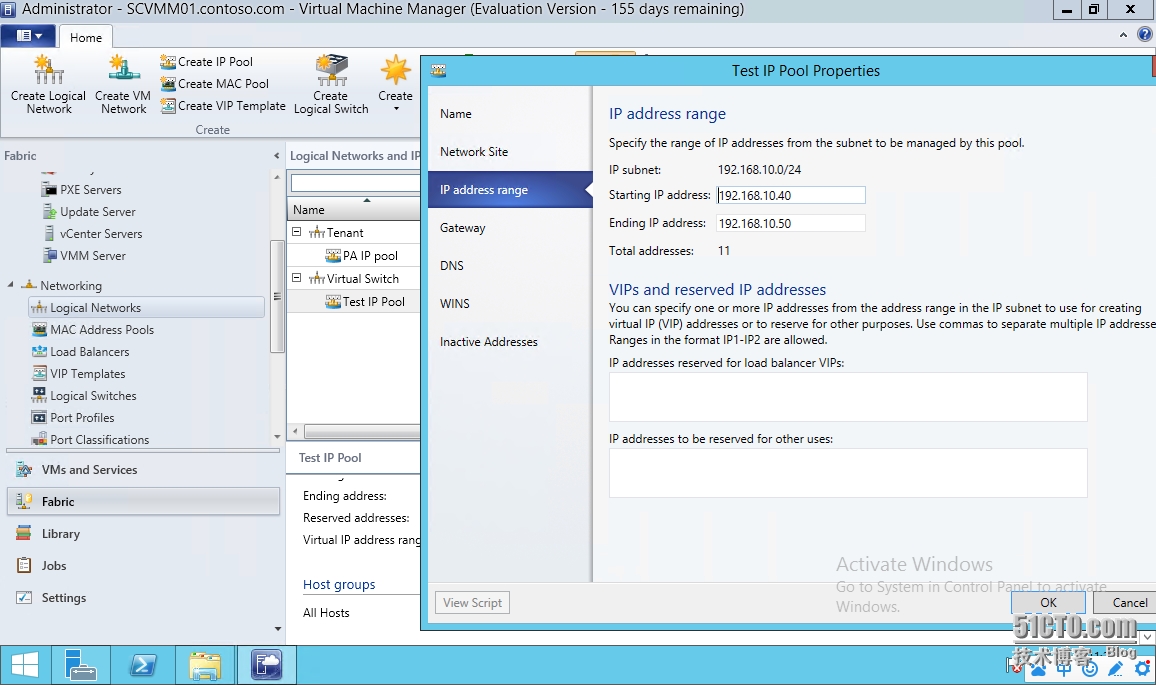Click the Create VM Network icon
1156x685 pixels.
123,69
